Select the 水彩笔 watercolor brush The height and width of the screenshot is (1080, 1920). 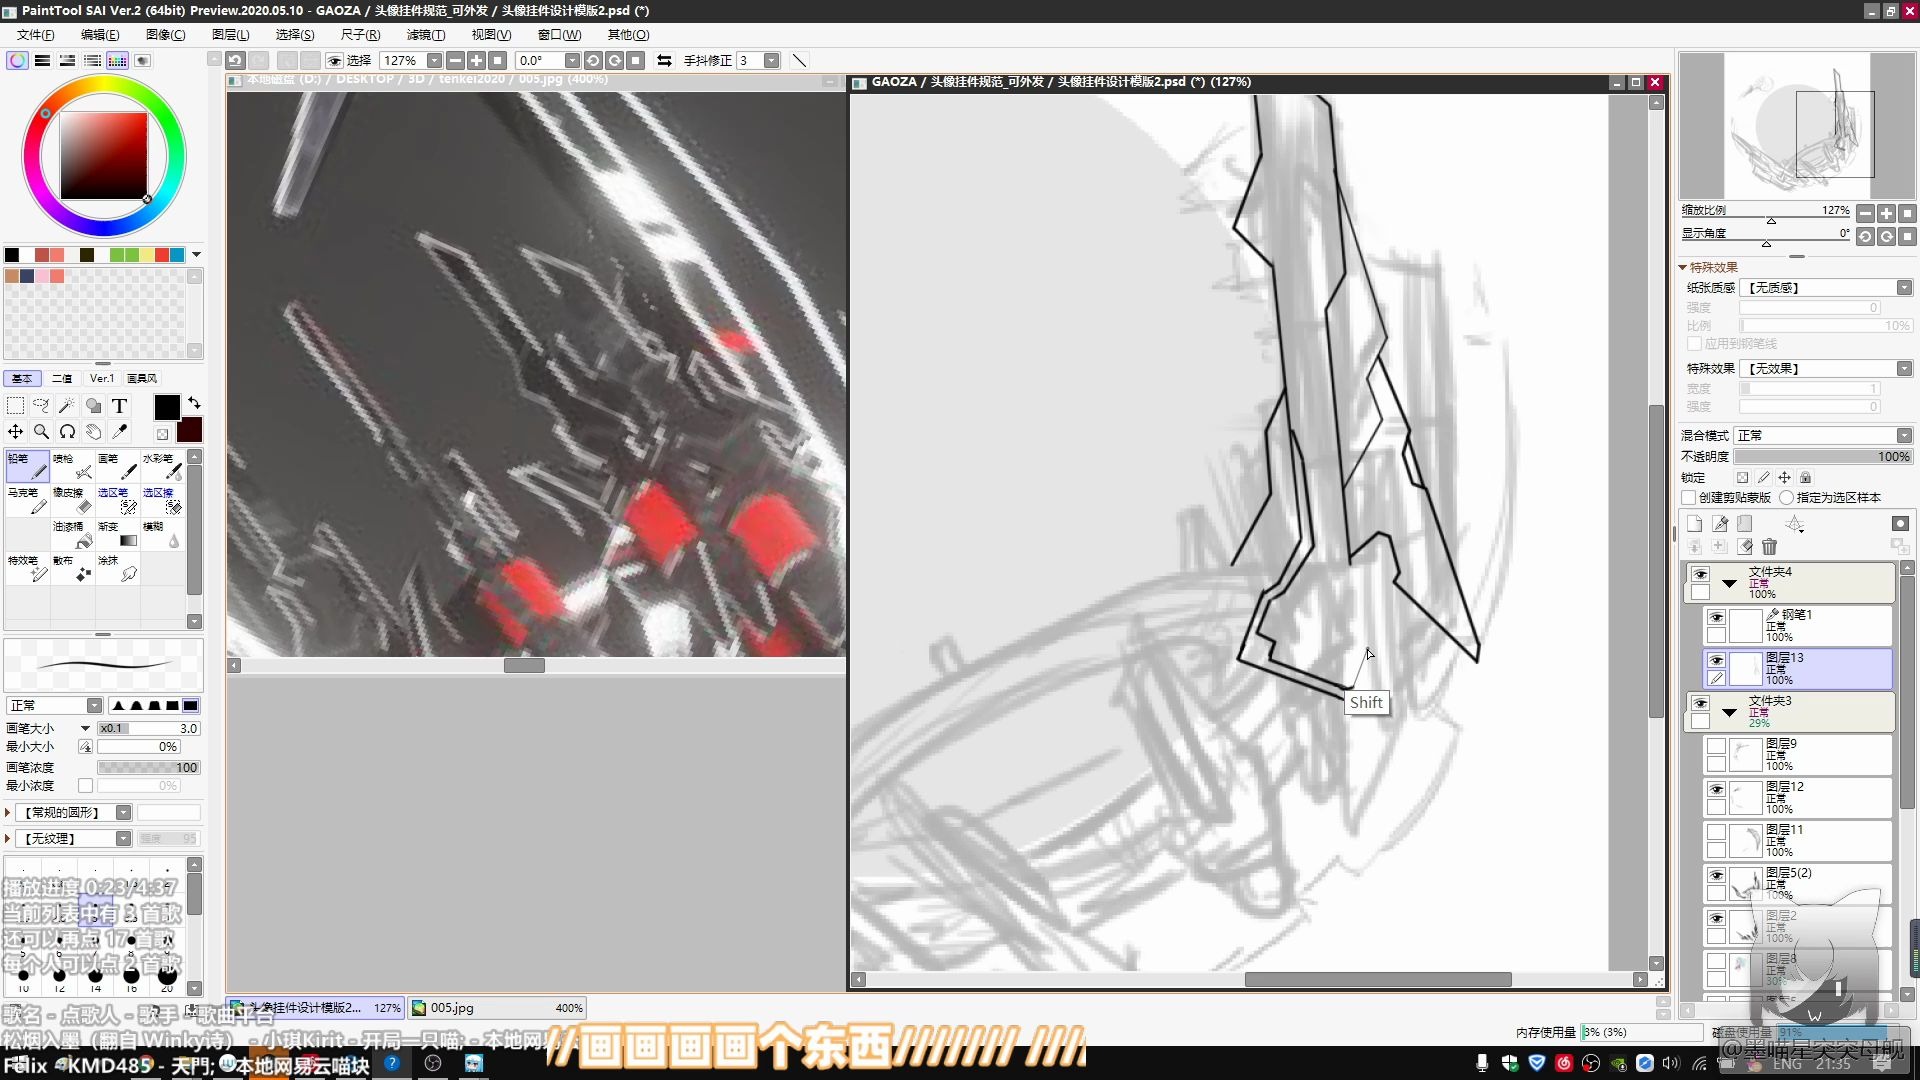(162, 466)
